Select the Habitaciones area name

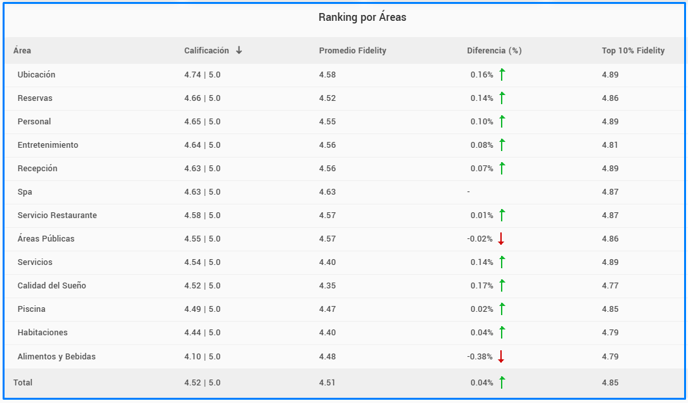point(42,333)
